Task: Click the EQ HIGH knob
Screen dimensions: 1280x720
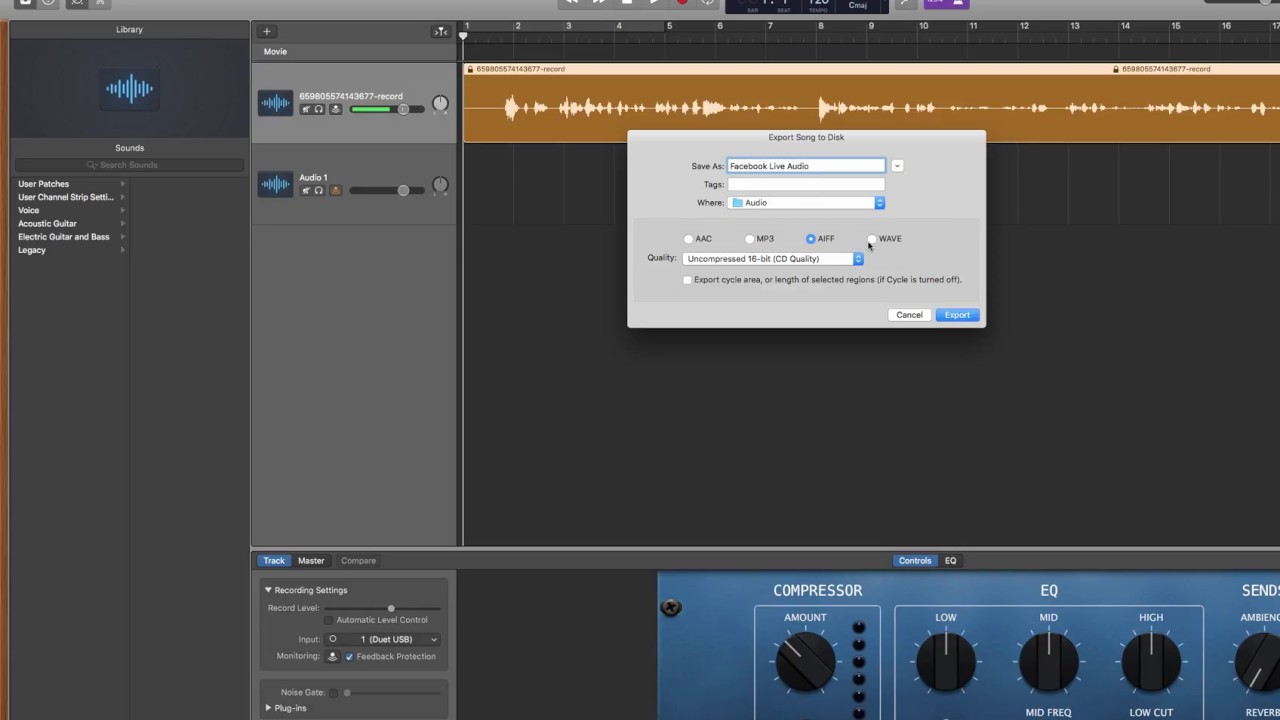Action: pyautogui.click(x=1151, y=662)
